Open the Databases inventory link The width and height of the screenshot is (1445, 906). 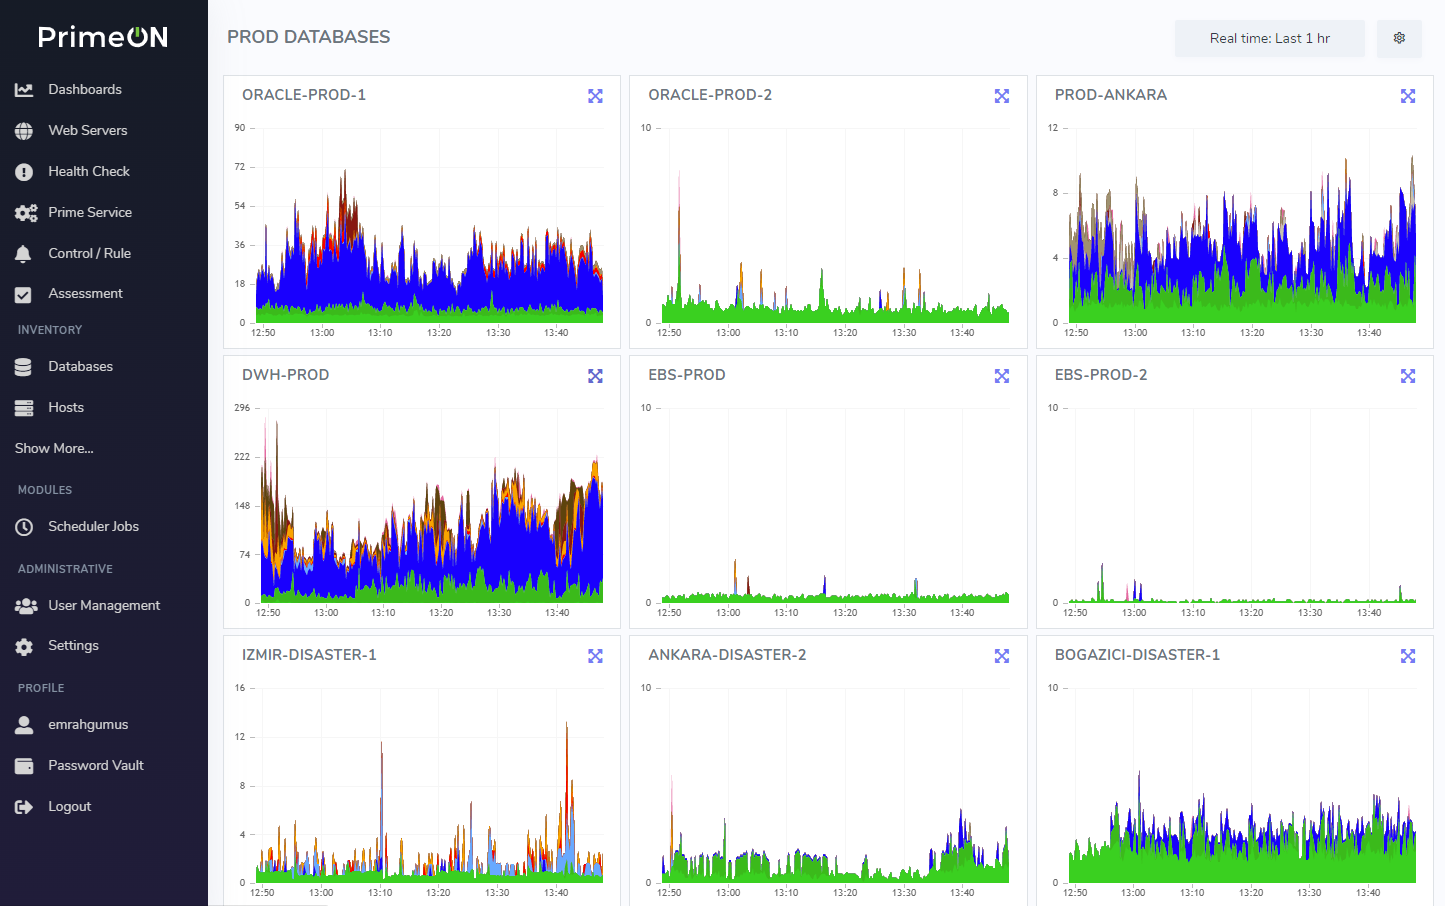81,367
